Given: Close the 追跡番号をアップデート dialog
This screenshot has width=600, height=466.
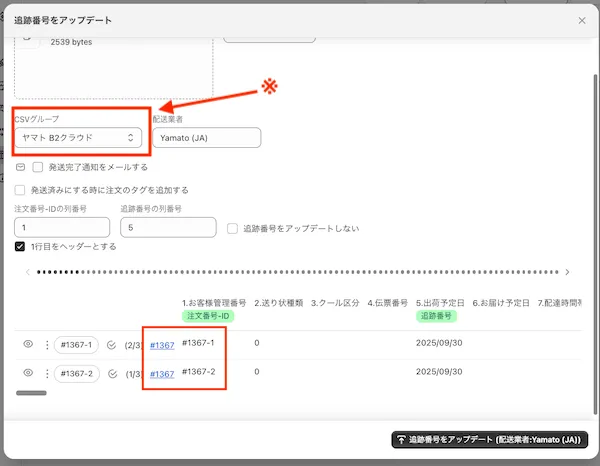Looking at the screenshot, I should coord(582,20).
